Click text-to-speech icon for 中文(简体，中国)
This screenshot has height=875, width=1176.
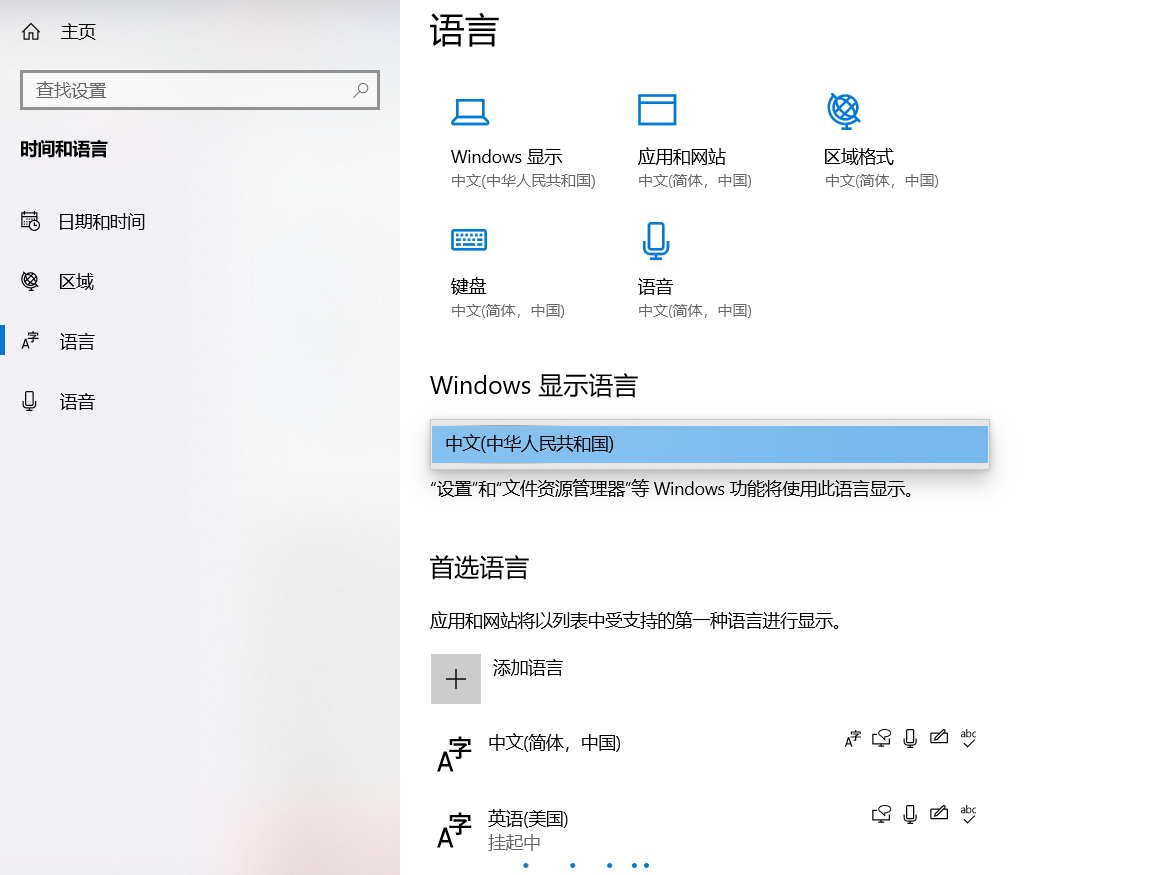[x=881, y=739]
